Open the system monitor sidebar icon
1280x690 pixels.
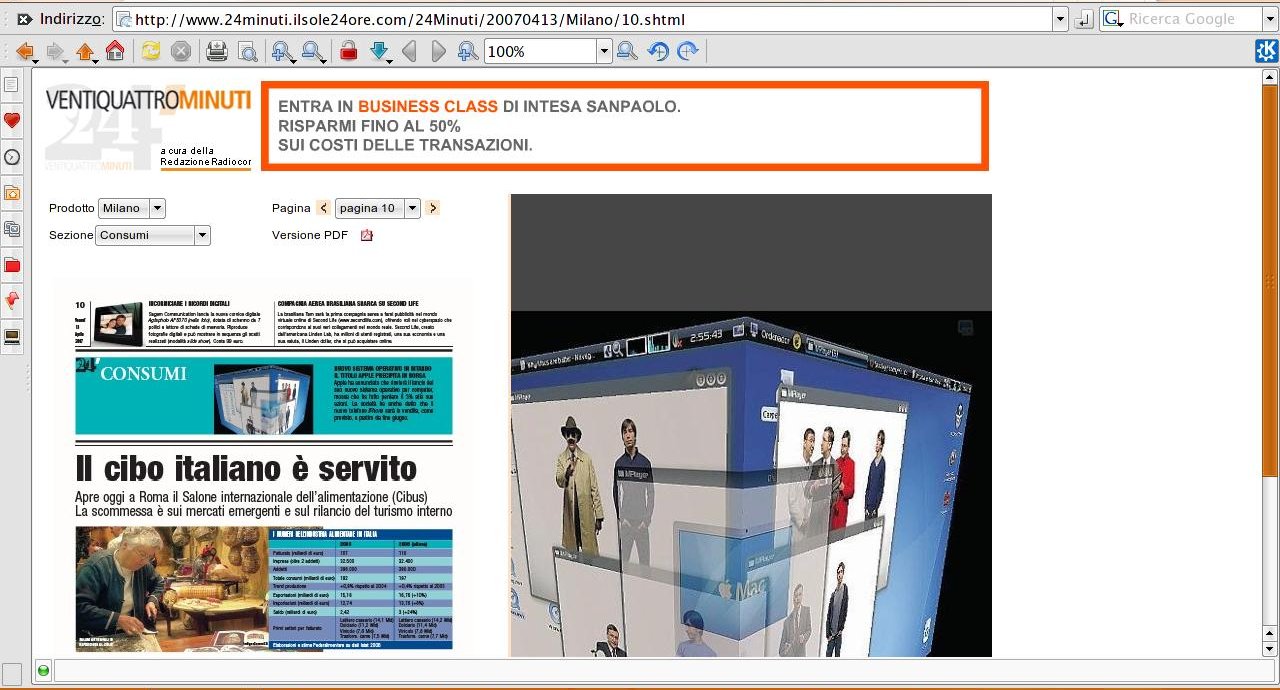click(12, 337)
